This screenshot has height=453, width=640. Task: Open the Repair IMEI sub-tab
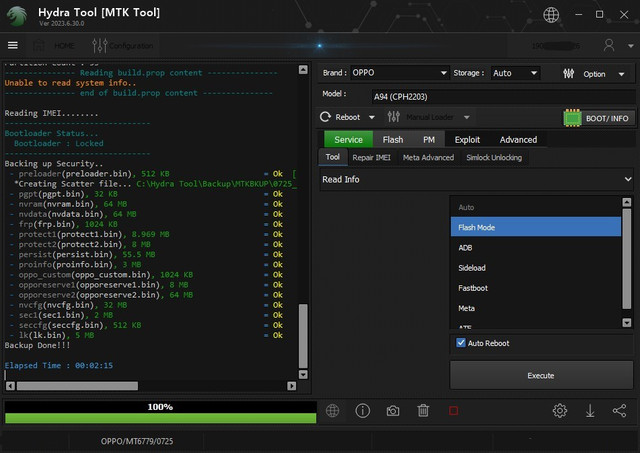coord(371,157)
